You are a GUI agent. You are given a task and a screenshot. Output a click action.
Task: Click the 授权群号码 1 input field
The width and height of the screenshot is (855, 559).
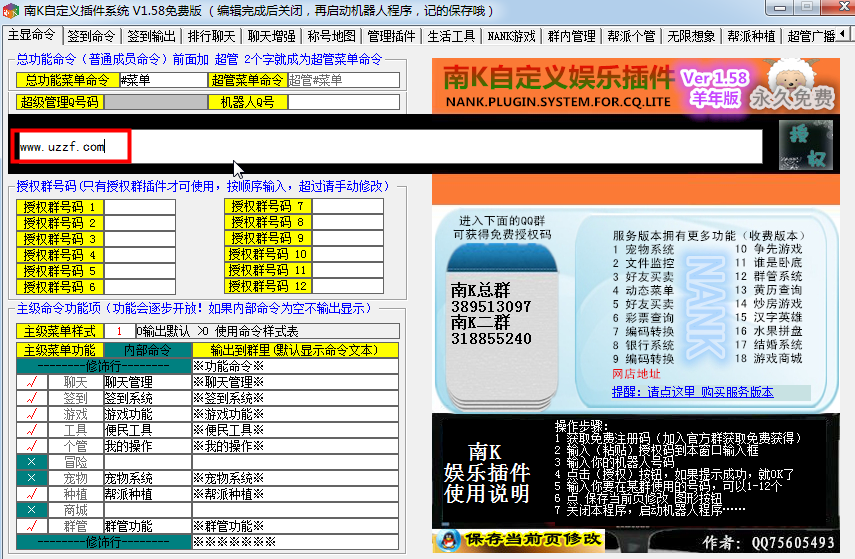coord(140,207)
